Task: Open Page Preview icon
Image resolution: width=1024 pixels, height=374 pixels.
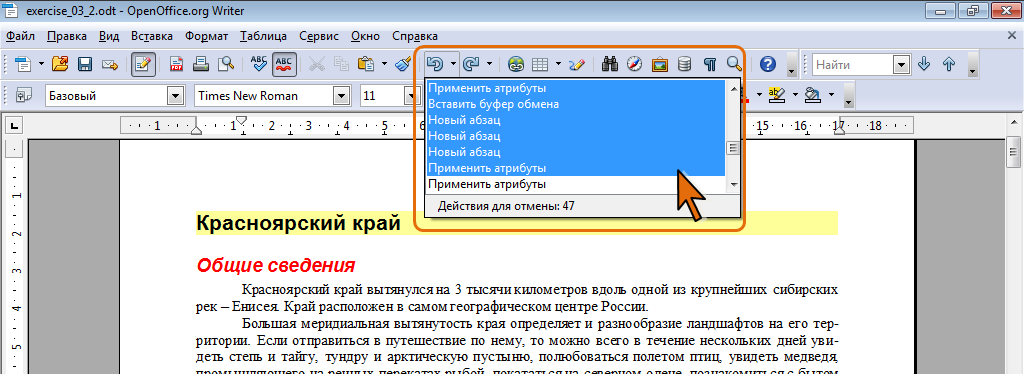Action: coord(226,64)
